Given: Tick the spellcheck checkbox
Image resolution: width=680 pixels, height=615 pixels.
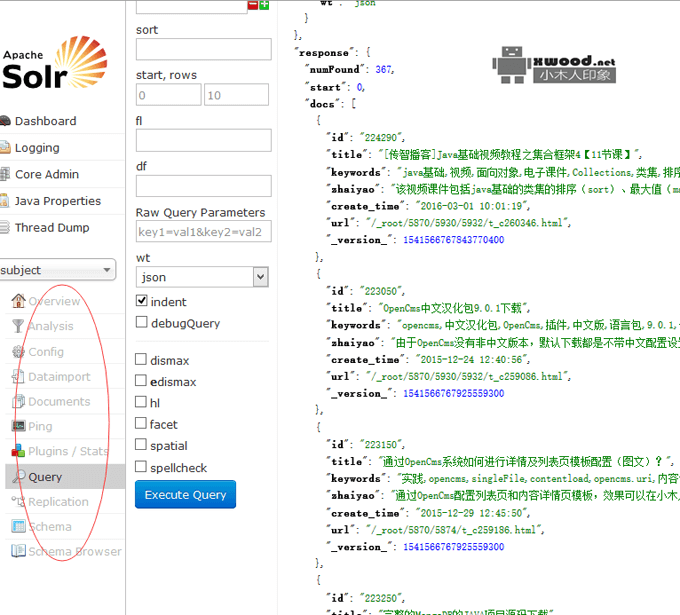Looking at the screenshot, I should pos(142,467).
